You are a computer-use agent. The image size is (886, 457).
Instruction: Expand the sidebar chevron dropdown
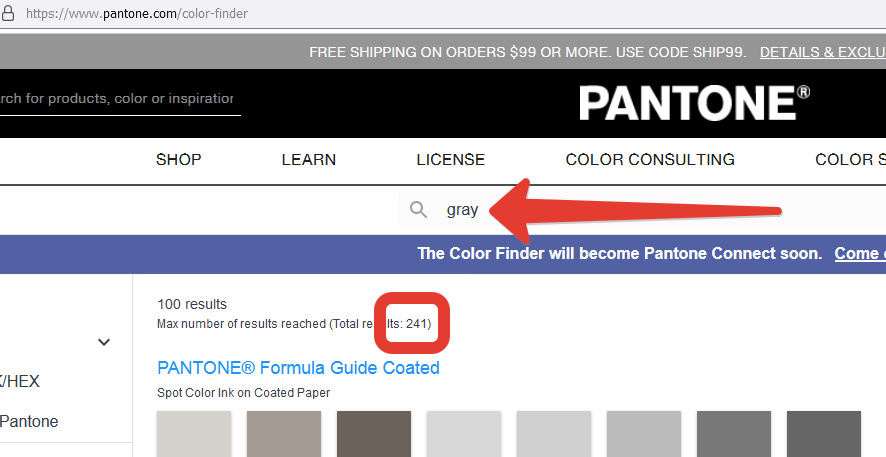point(104,342)
